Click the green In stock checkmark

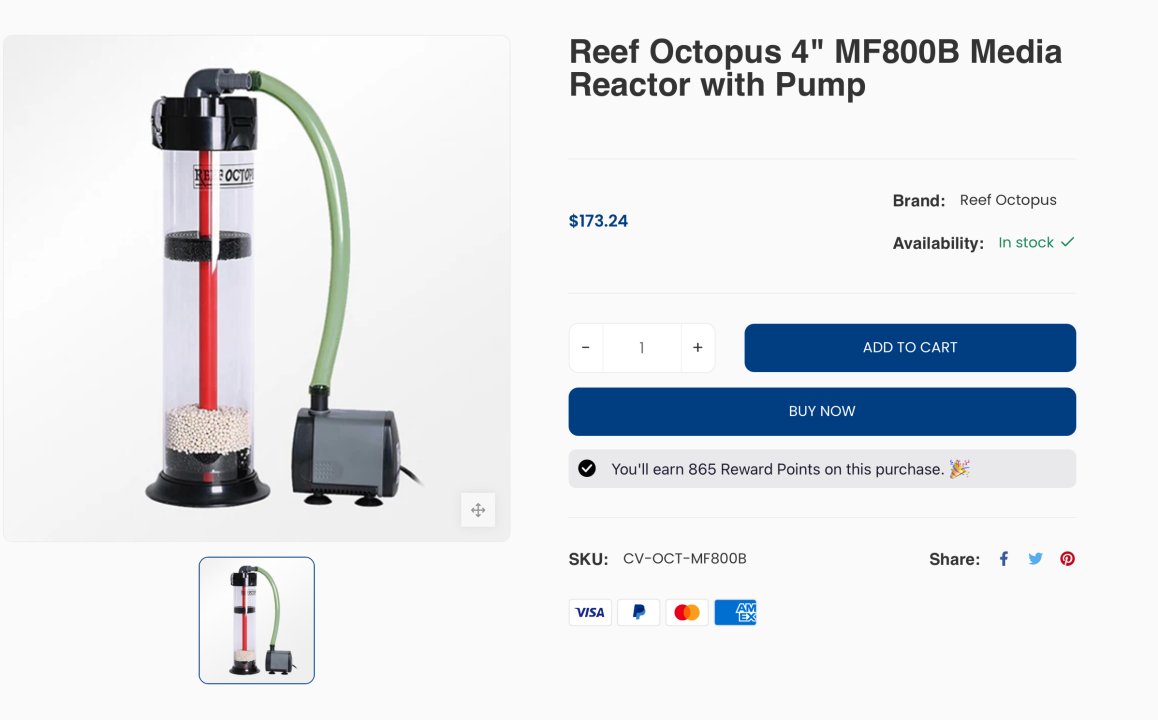coord(1068,242)
